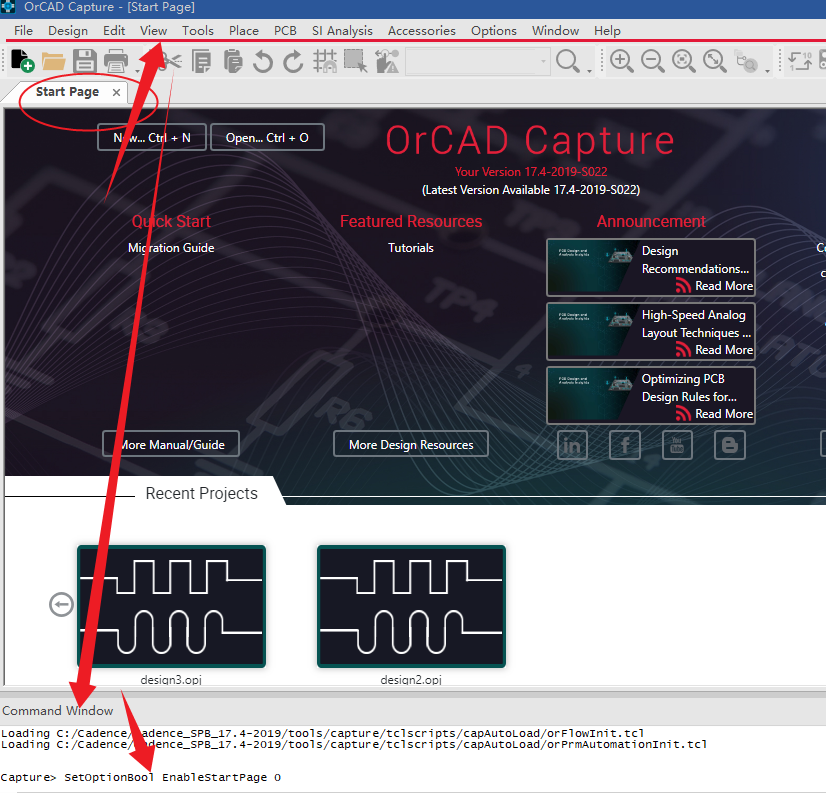Select the Start Page tab
Viewport: 826px width, 793px height.
point(67,92)
